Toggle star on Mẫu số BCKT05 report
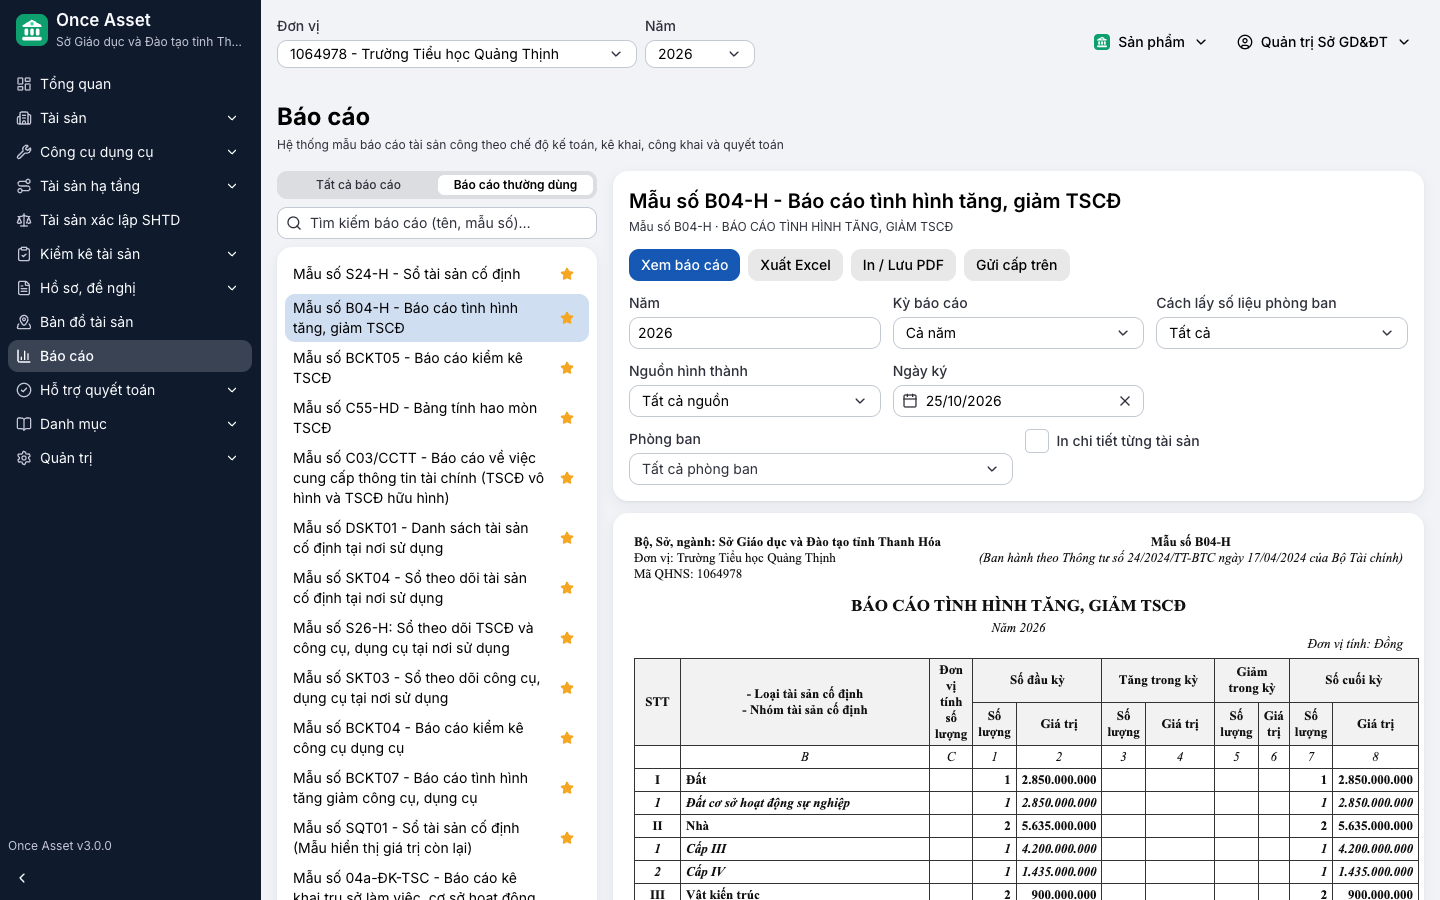Image resolution: width=1440 pixels, height=900 pixels. pos(567,368)
